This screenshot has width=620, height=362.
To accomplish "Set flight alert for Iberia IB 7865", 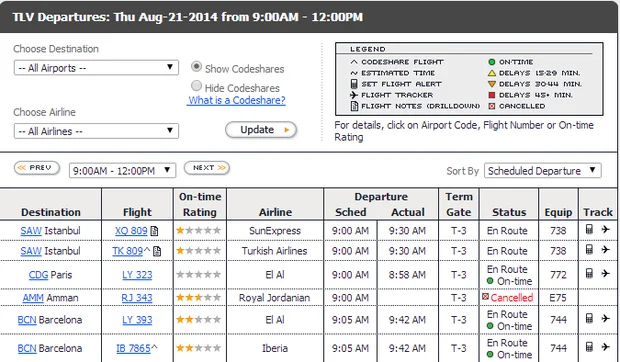I will tap(589, 347).
